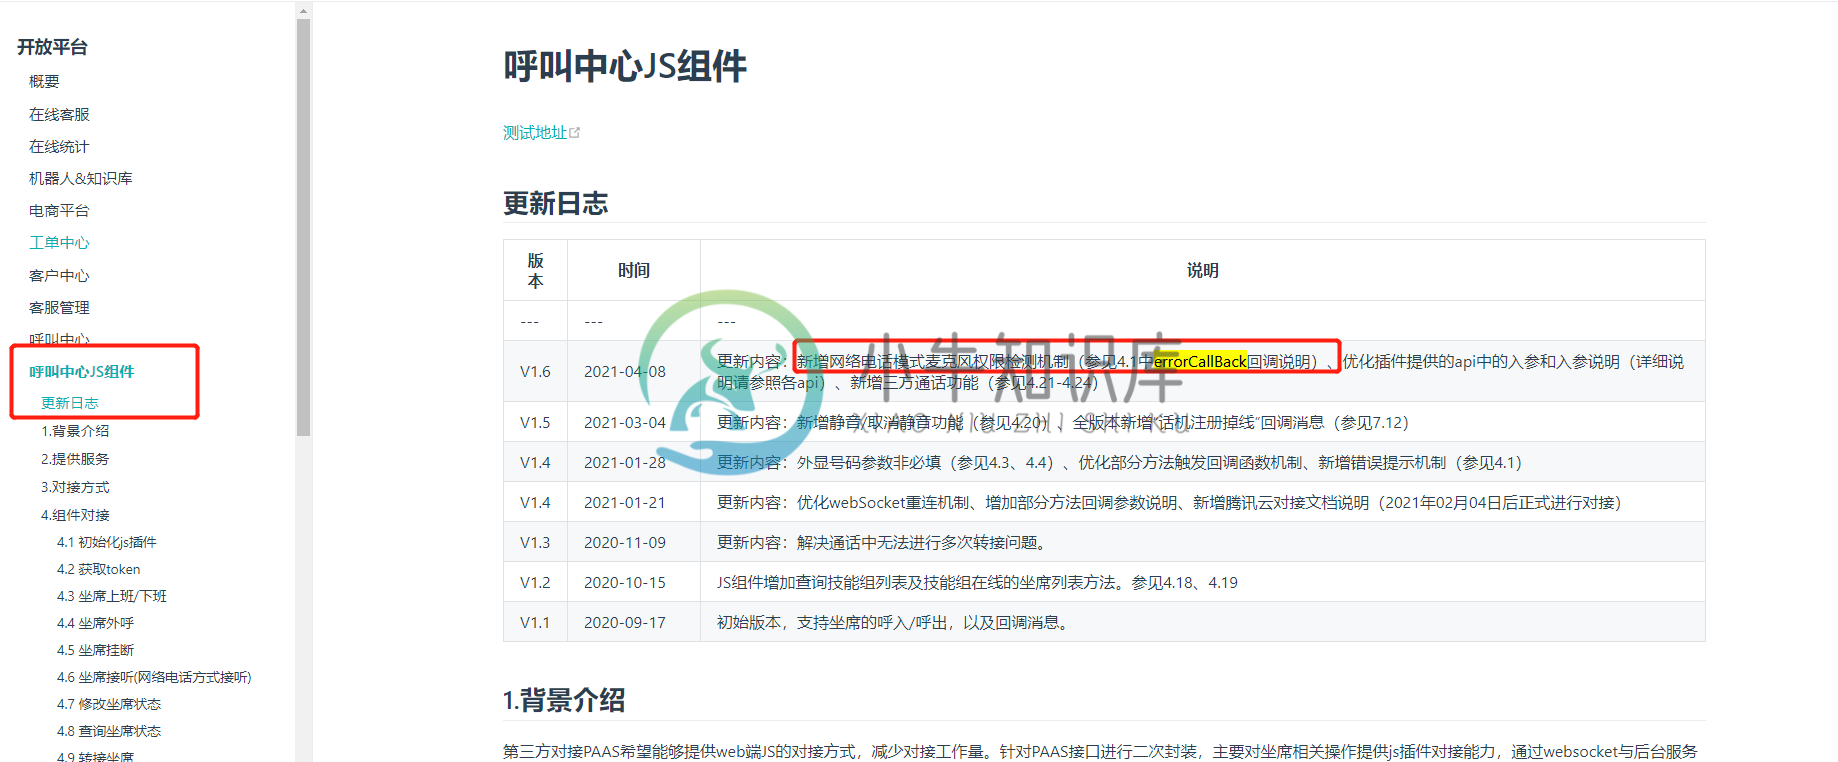Click version cell V1.2
The height and width of the screenshot is (762, 1838).
point(535,582)
